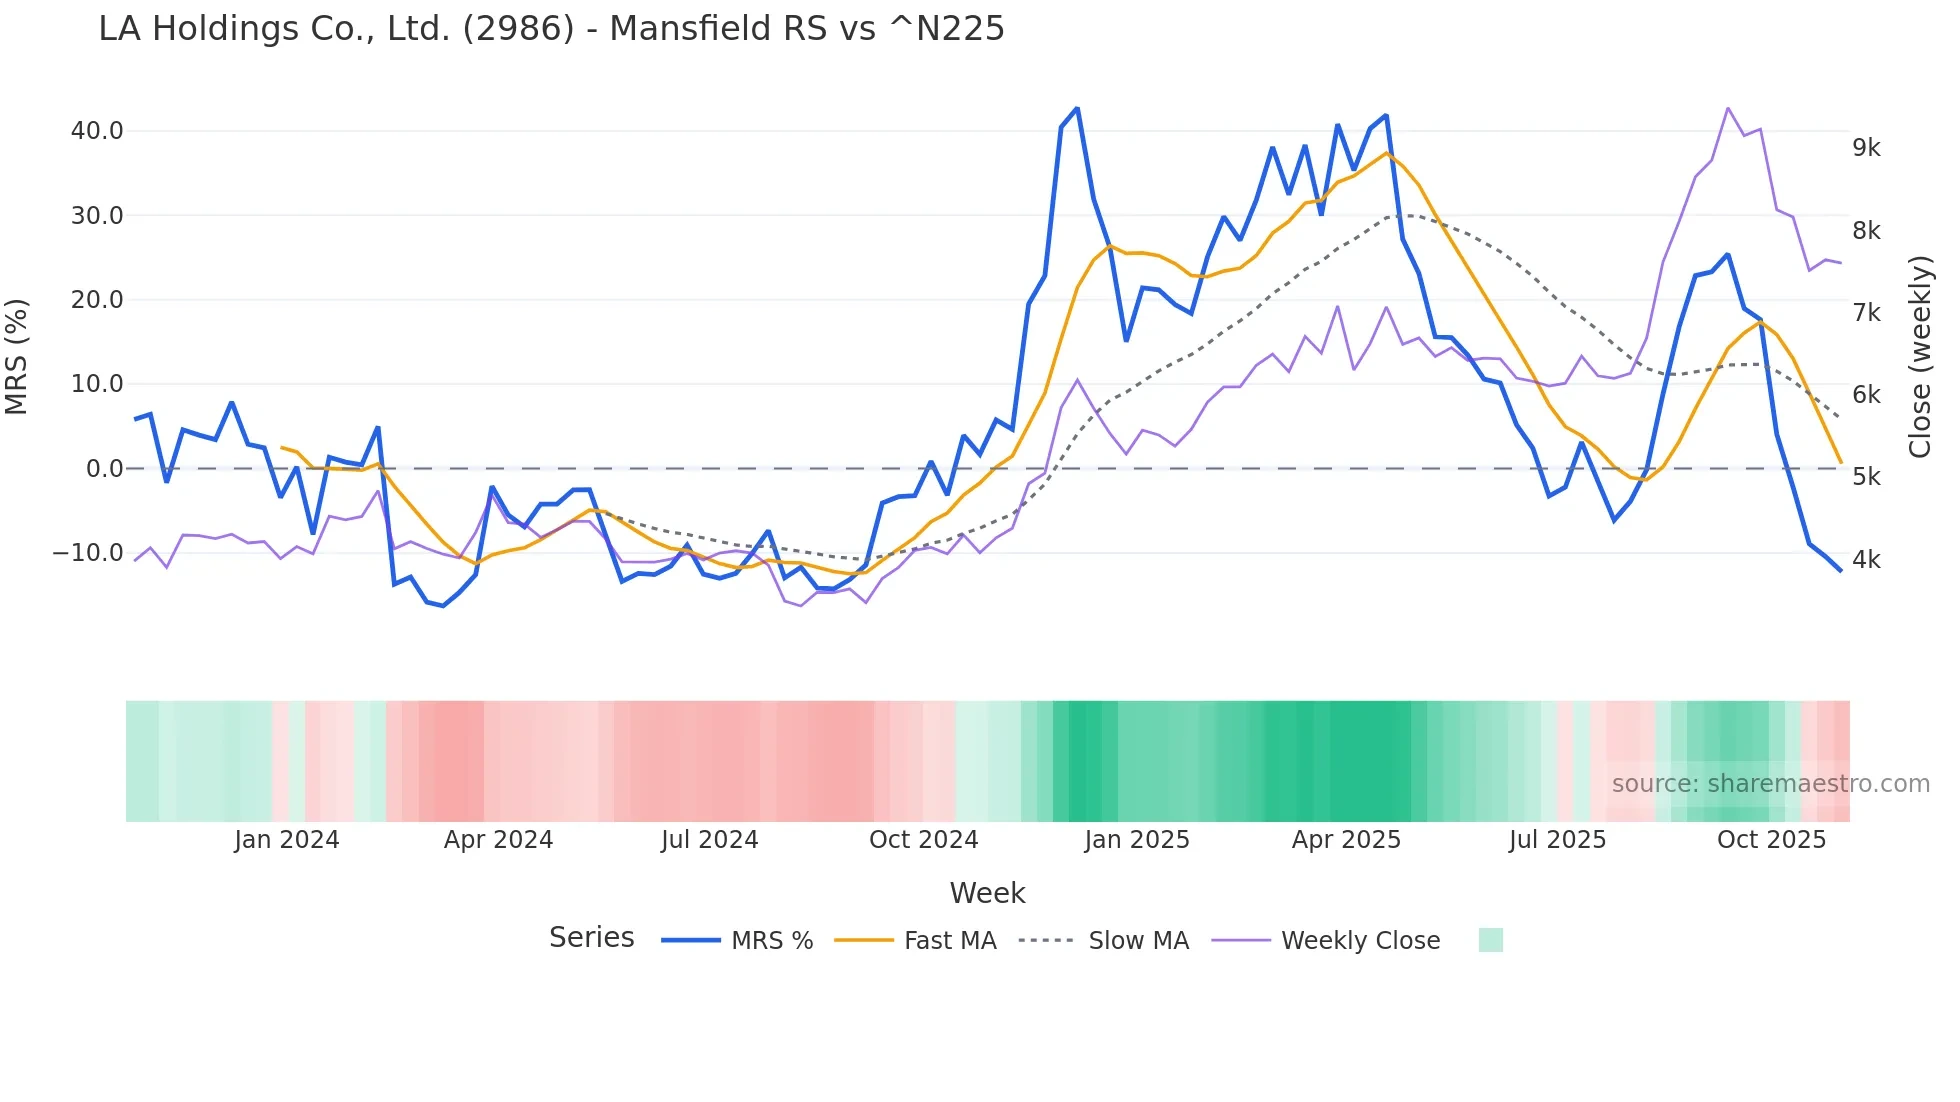Click the 'Series' legend title
This screenshot has height=1102, width=1960.
(x=592, y=938)
